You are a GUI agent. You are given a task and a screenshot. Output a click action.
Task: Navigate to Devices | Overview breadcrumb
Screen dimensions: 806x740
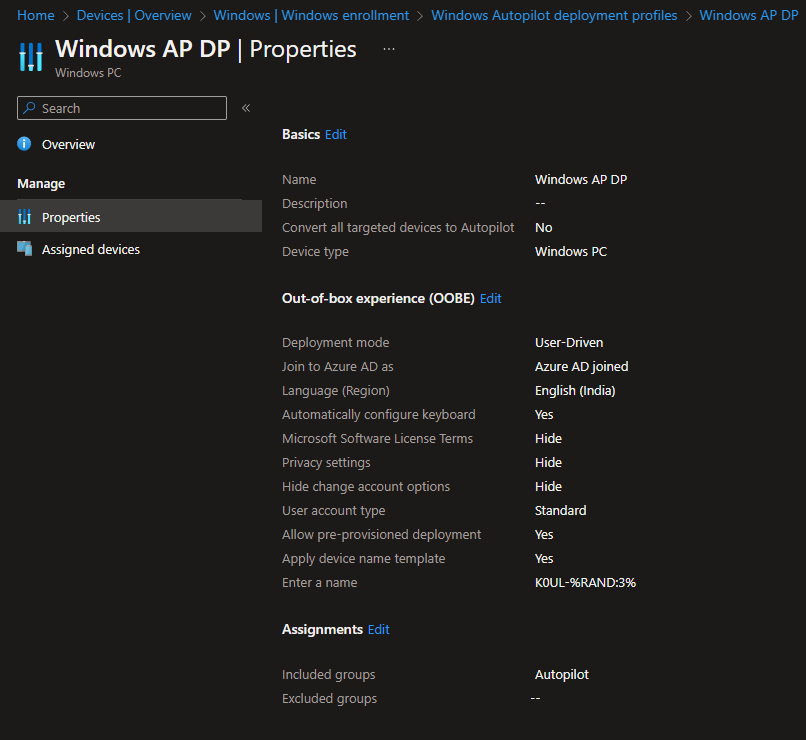click(x=134, y=15)
